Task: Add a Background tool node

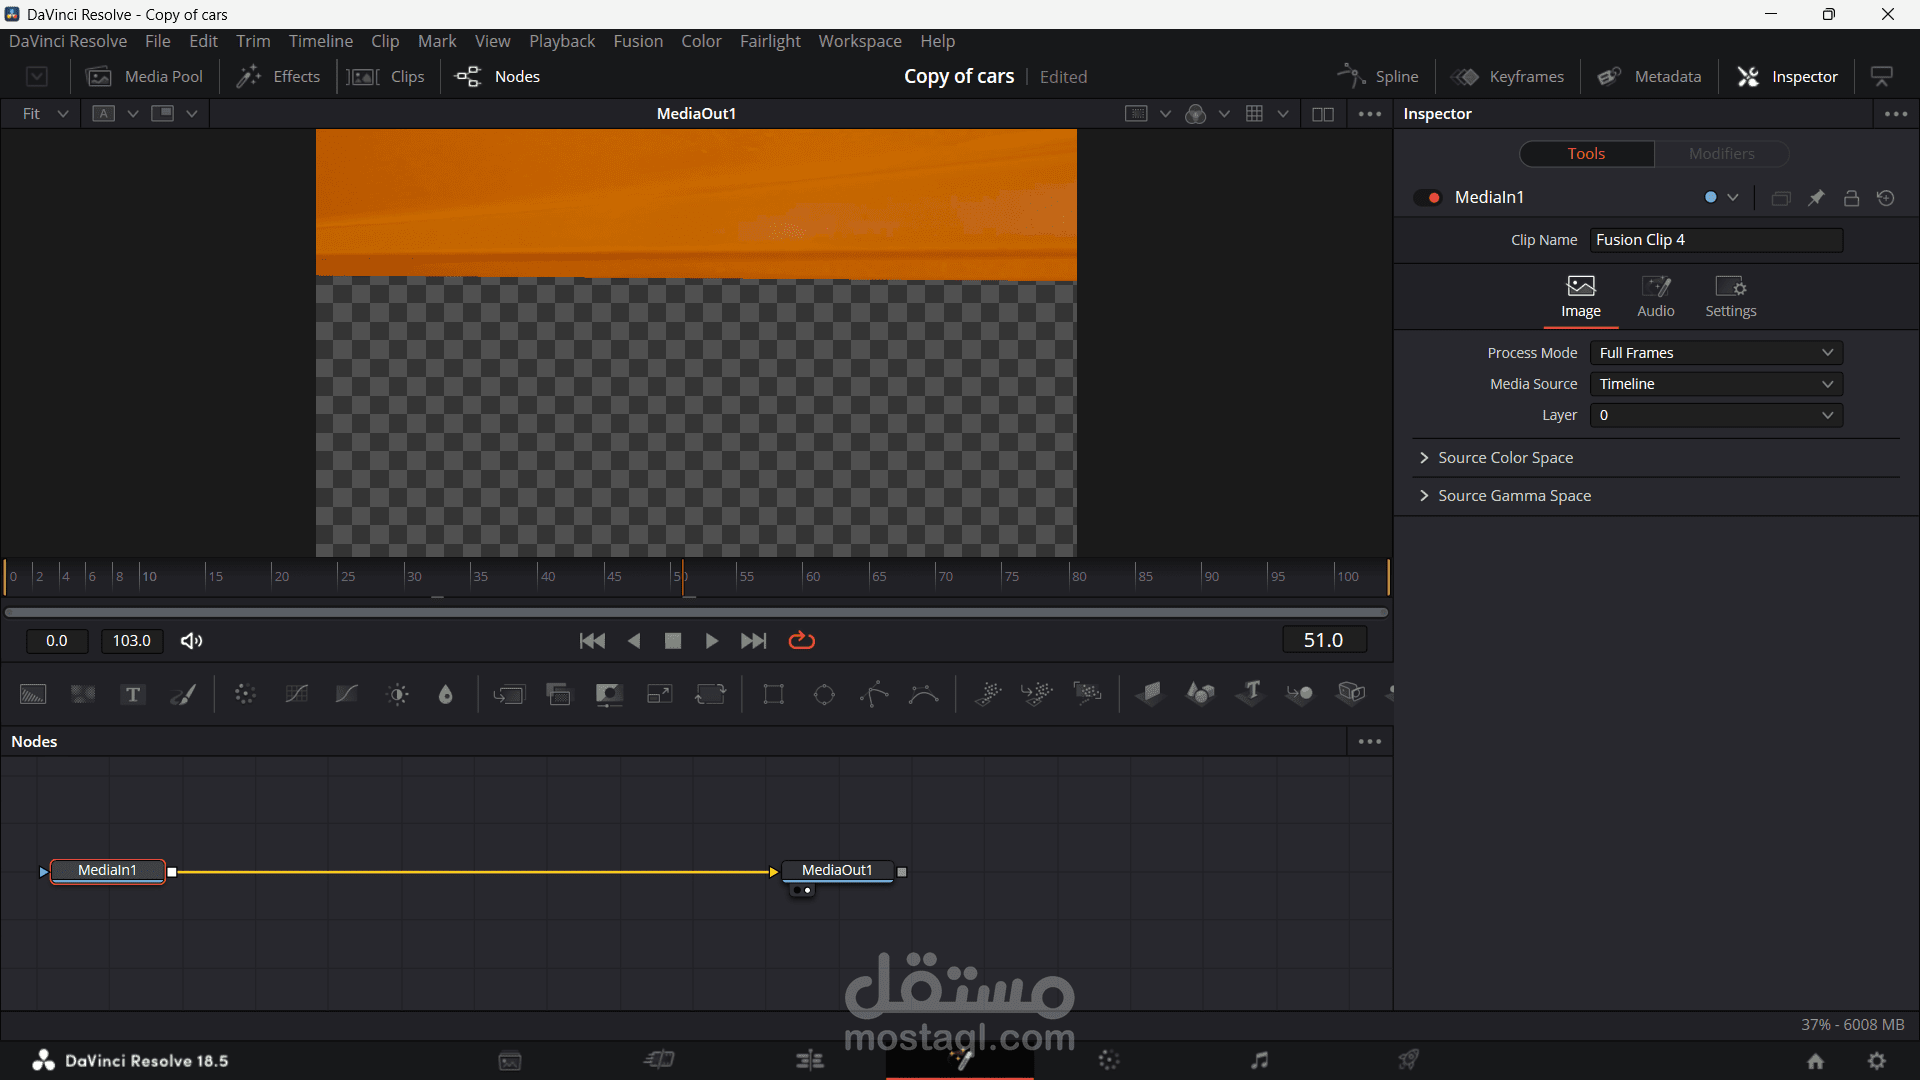Action: 33,695
